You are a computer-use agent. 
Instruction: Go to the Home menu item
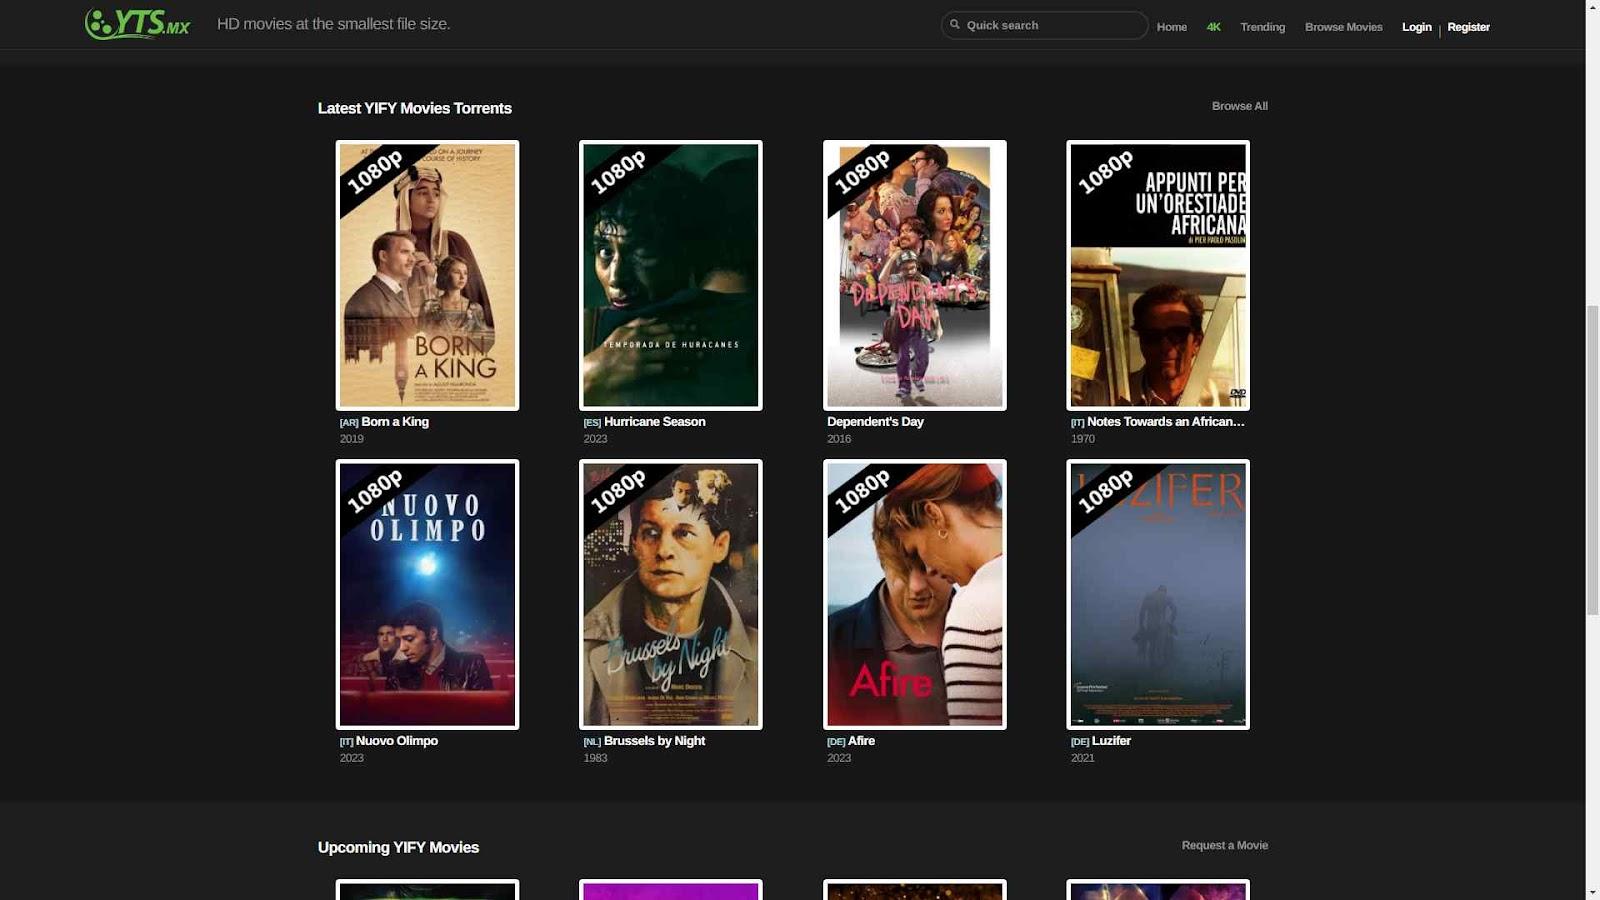tap(1171, 27)
